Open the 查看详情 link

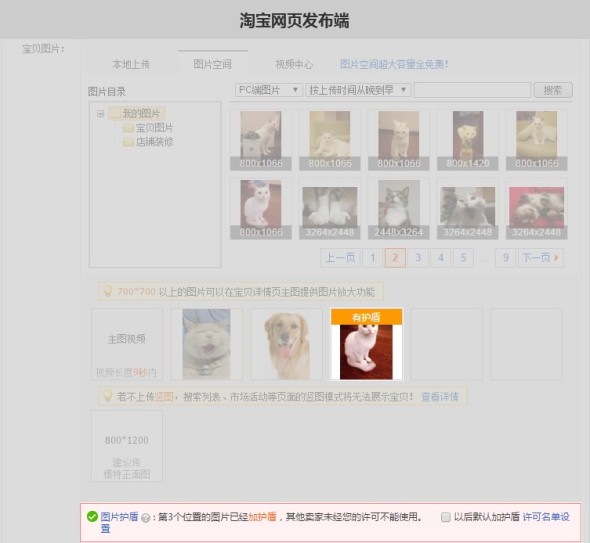439,397
